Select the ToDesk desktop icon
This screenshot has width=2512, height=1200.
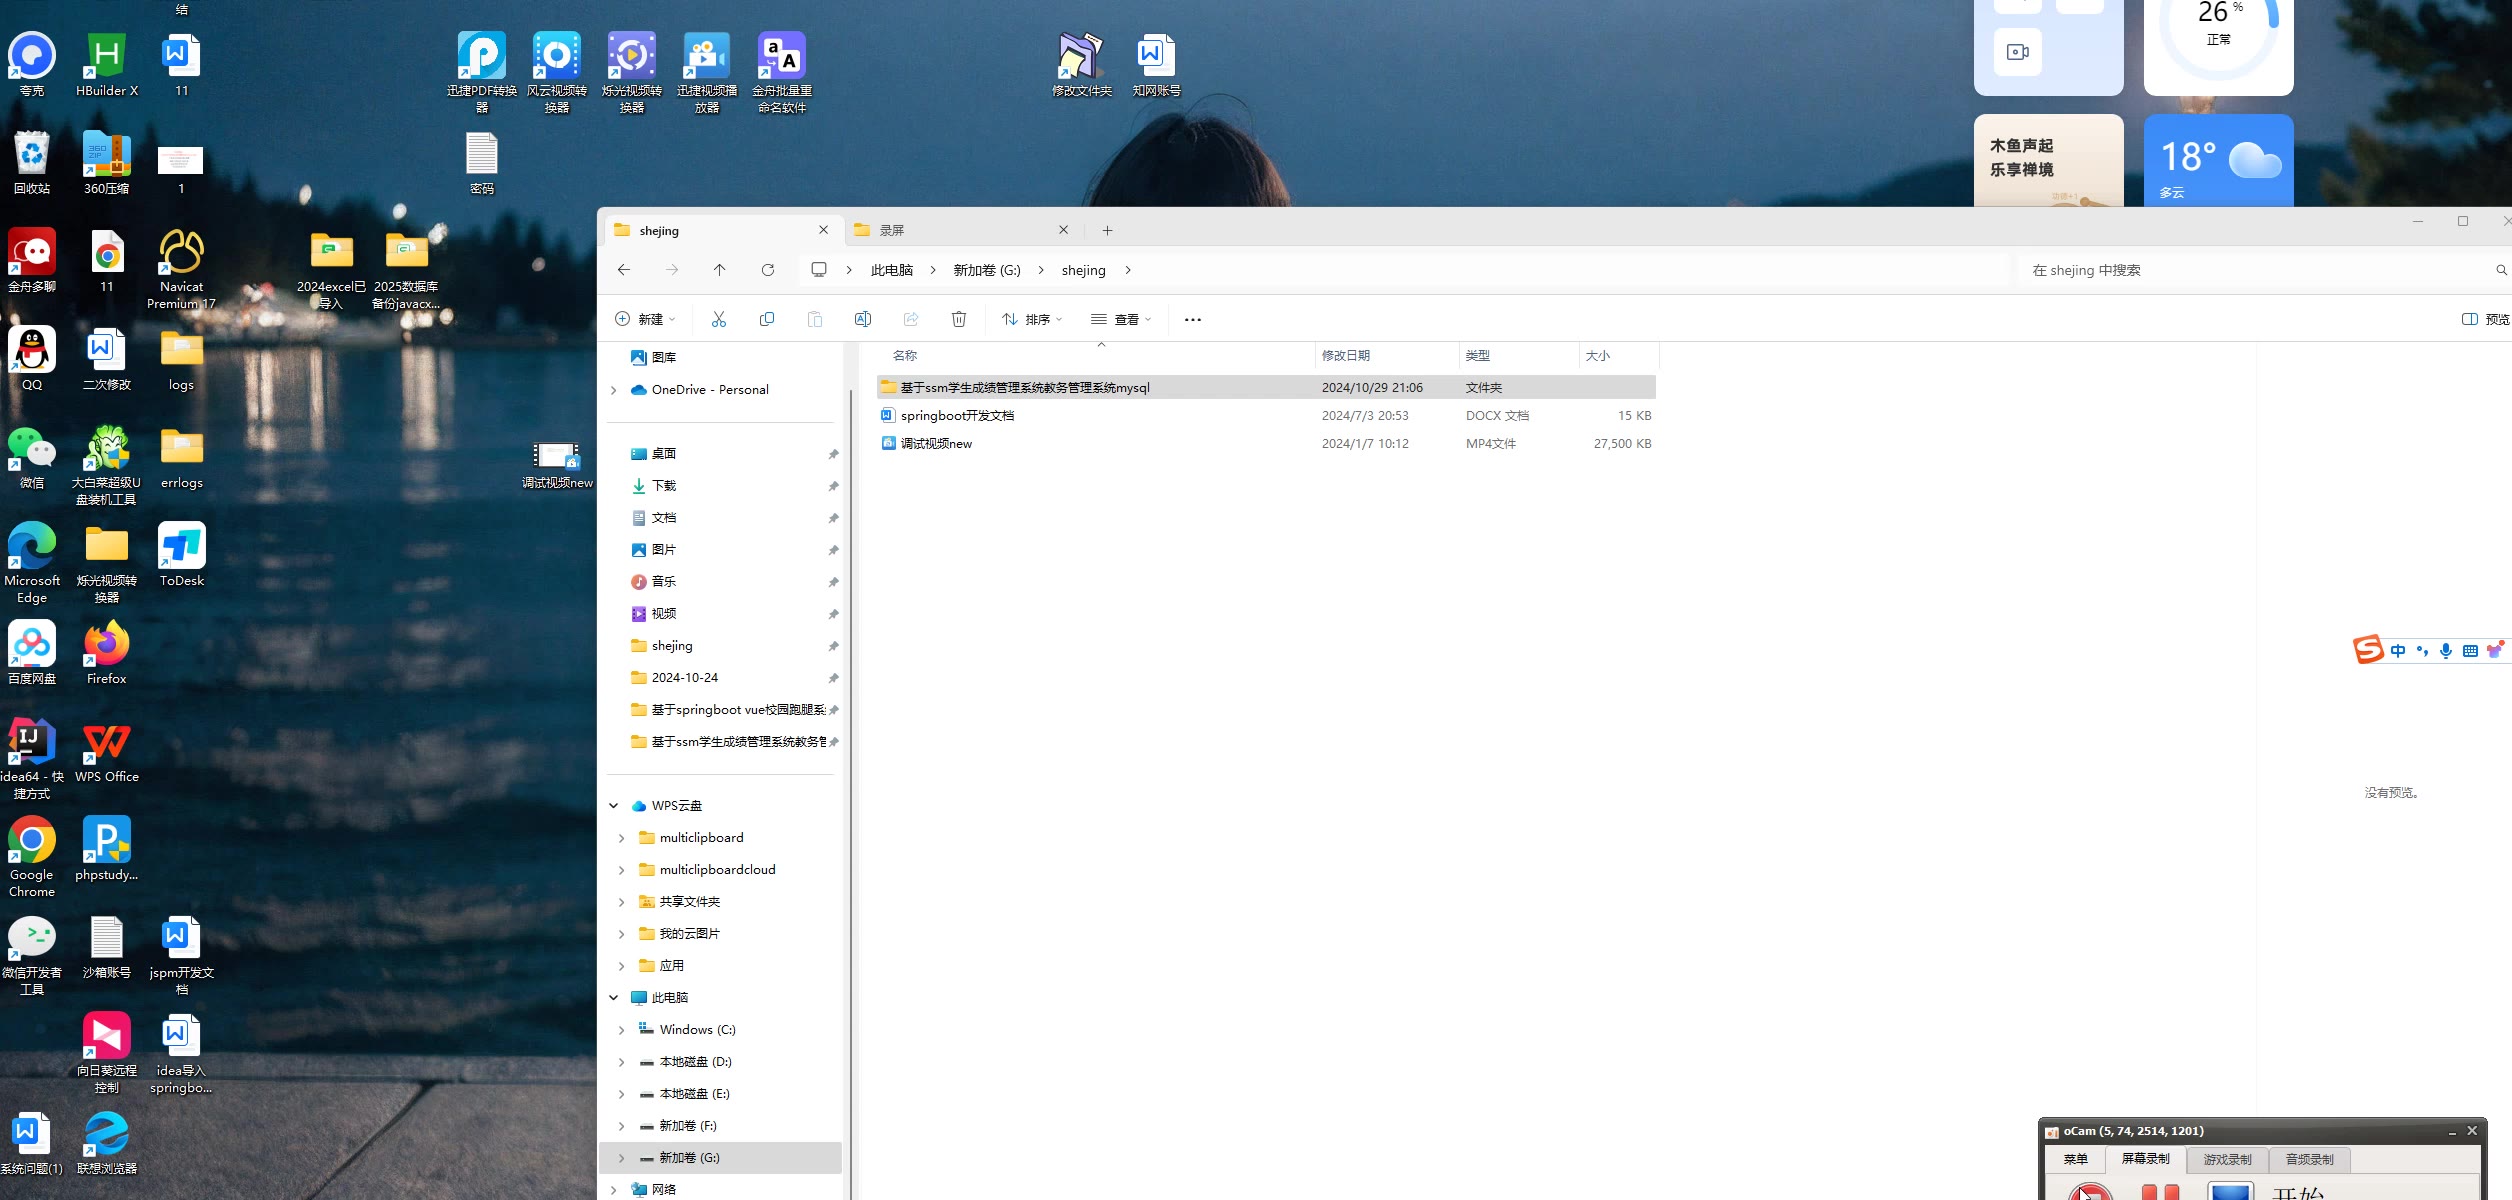(181, 555)
